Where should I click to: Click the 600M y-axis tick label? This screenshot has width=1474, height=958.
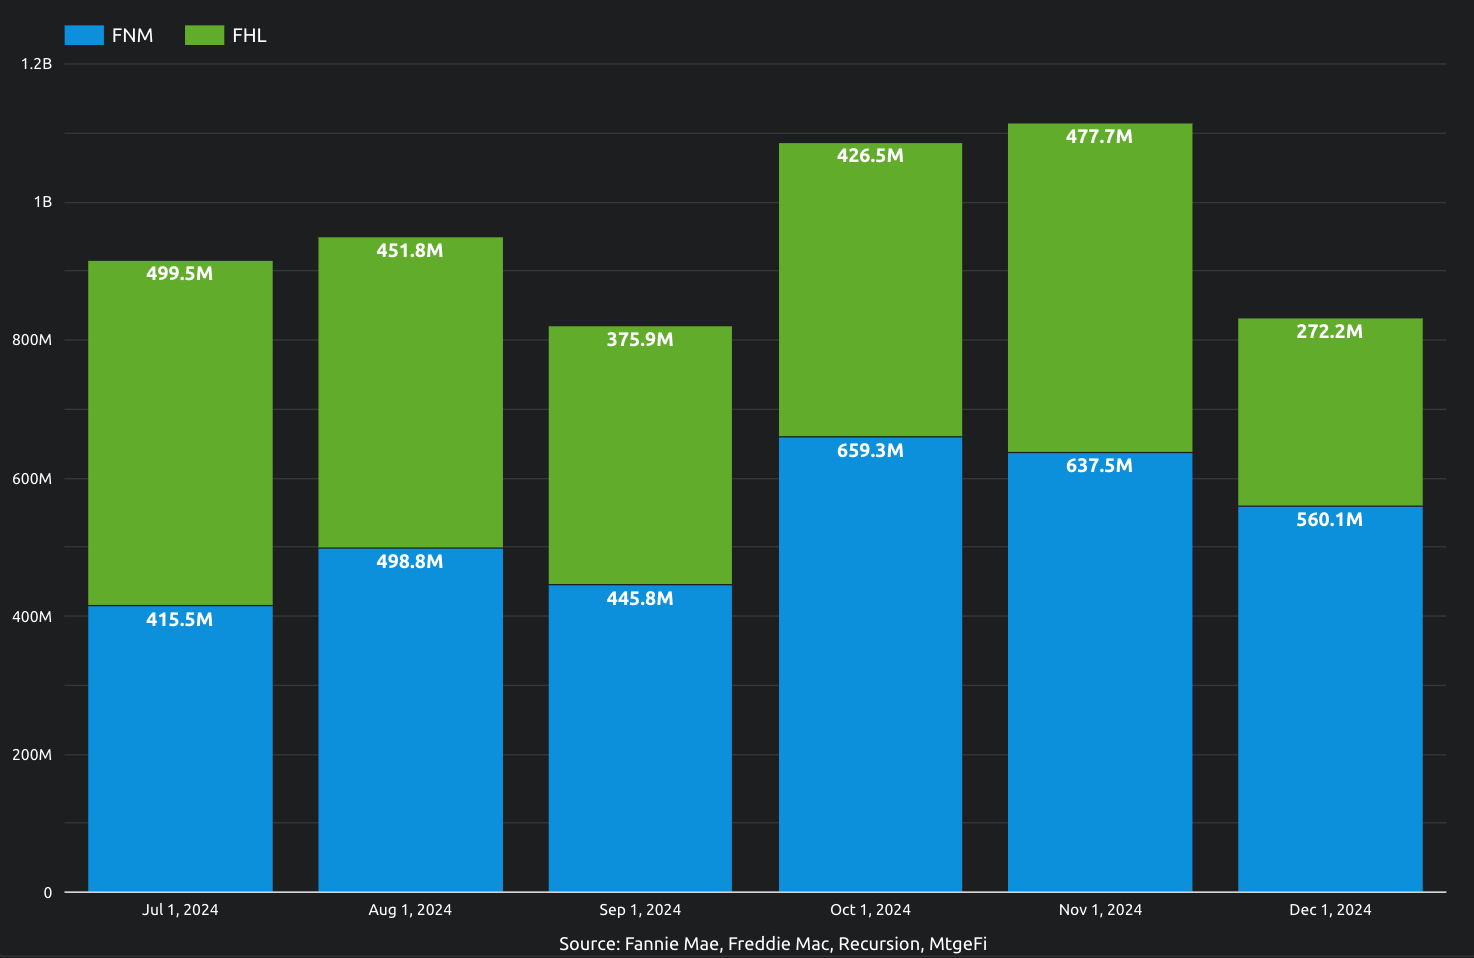click(32, 479)
